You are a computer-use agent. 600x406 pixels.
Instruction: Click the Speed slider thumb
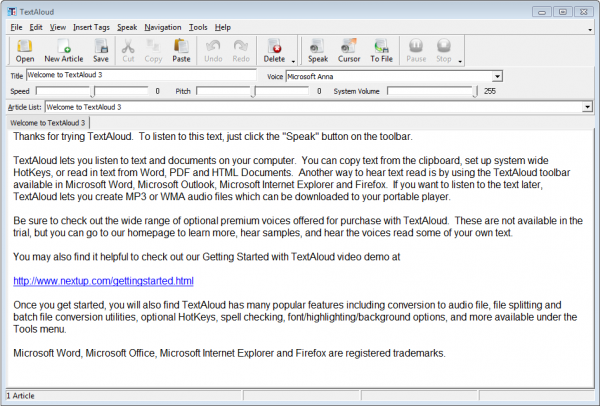pyautogui.click(x=92, y=92)
